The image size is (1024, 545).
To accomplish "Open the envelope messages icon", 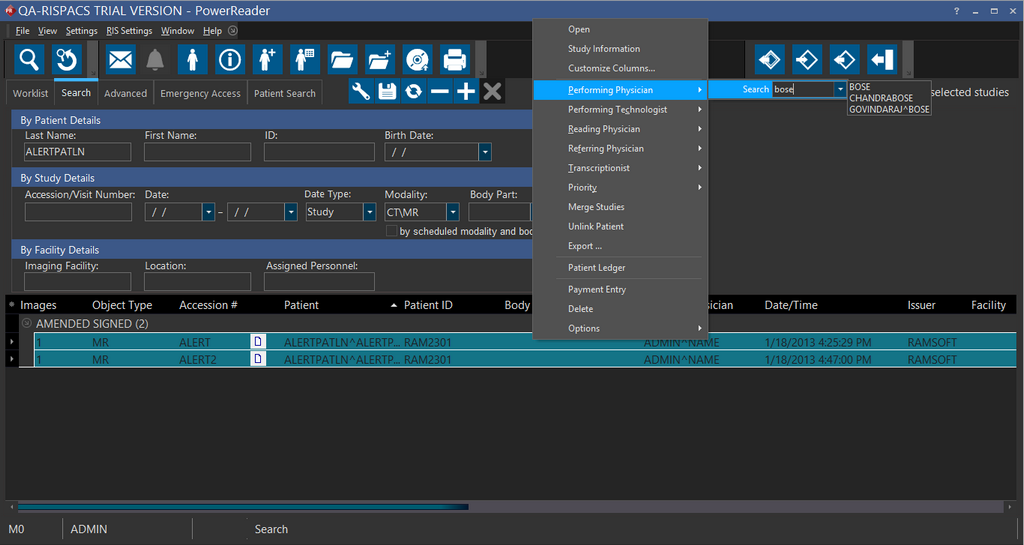I will [120, 60].
